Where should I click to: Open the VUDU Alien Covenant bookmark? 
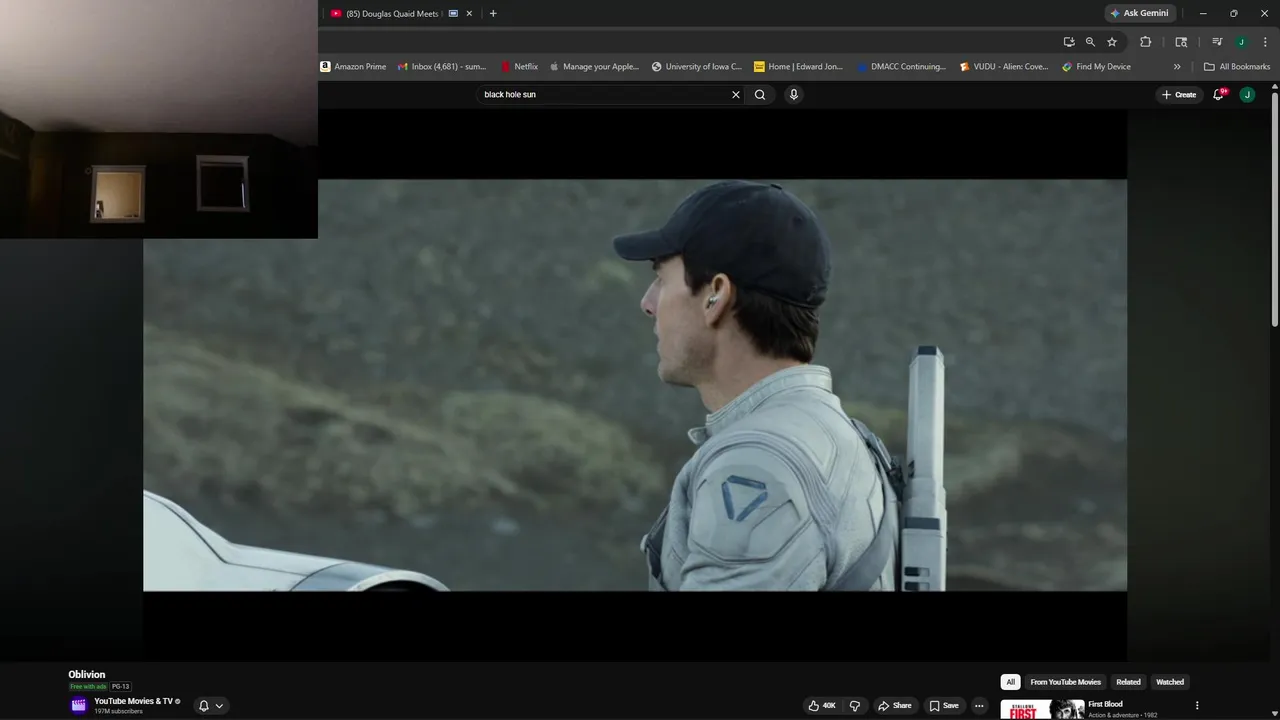(1004, 67)
